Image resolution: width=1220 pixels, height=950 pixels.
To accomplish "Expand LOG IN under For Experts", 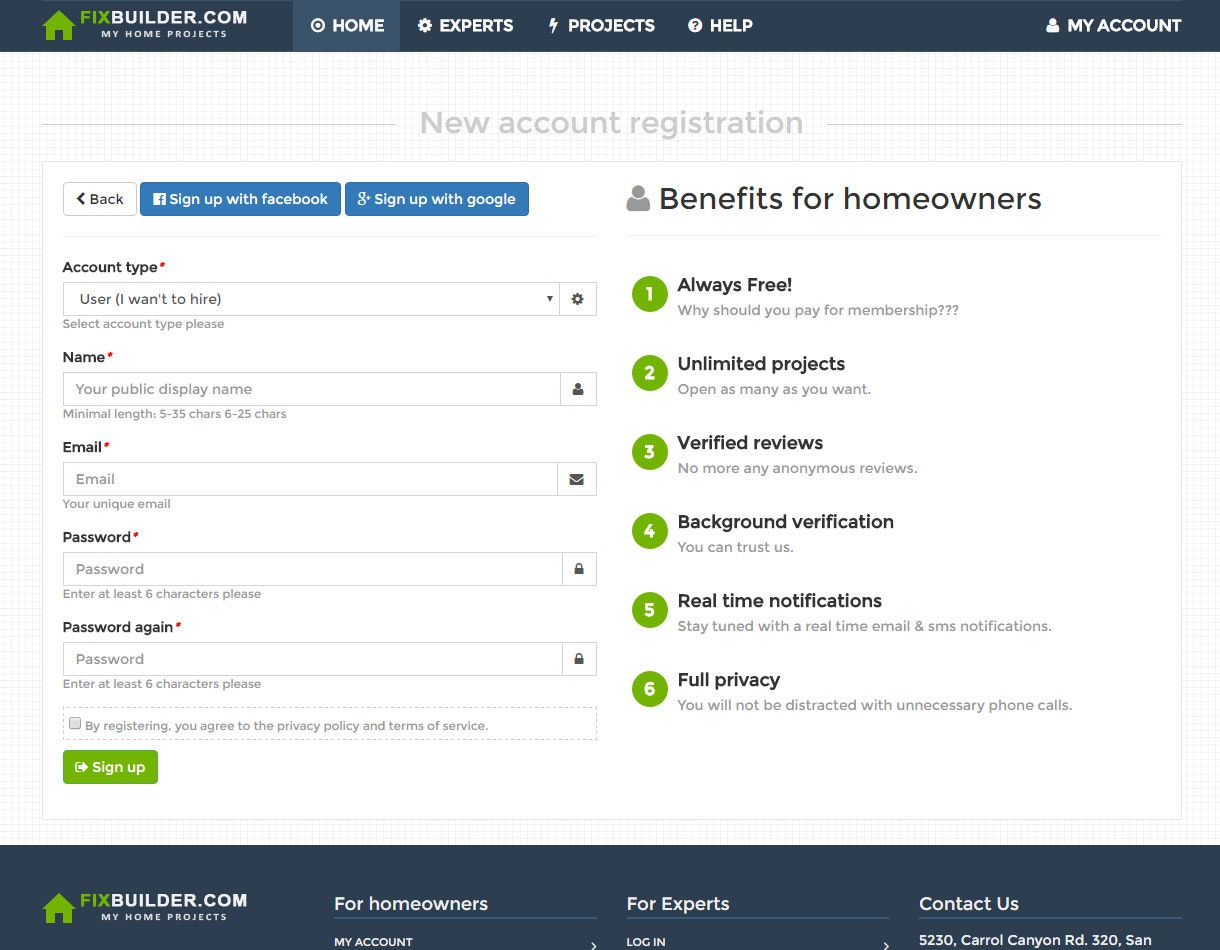I will 646,941.
